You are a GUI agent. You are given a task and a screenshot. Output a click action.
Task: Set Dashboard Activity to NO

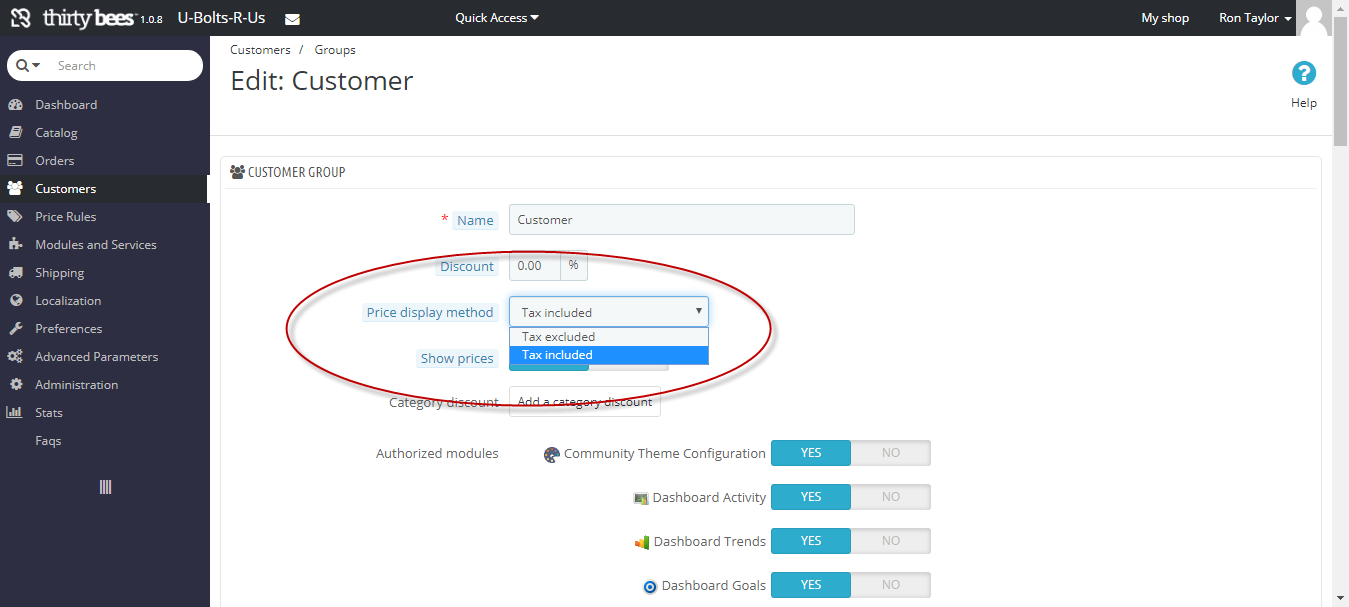(x=891, y=497)
